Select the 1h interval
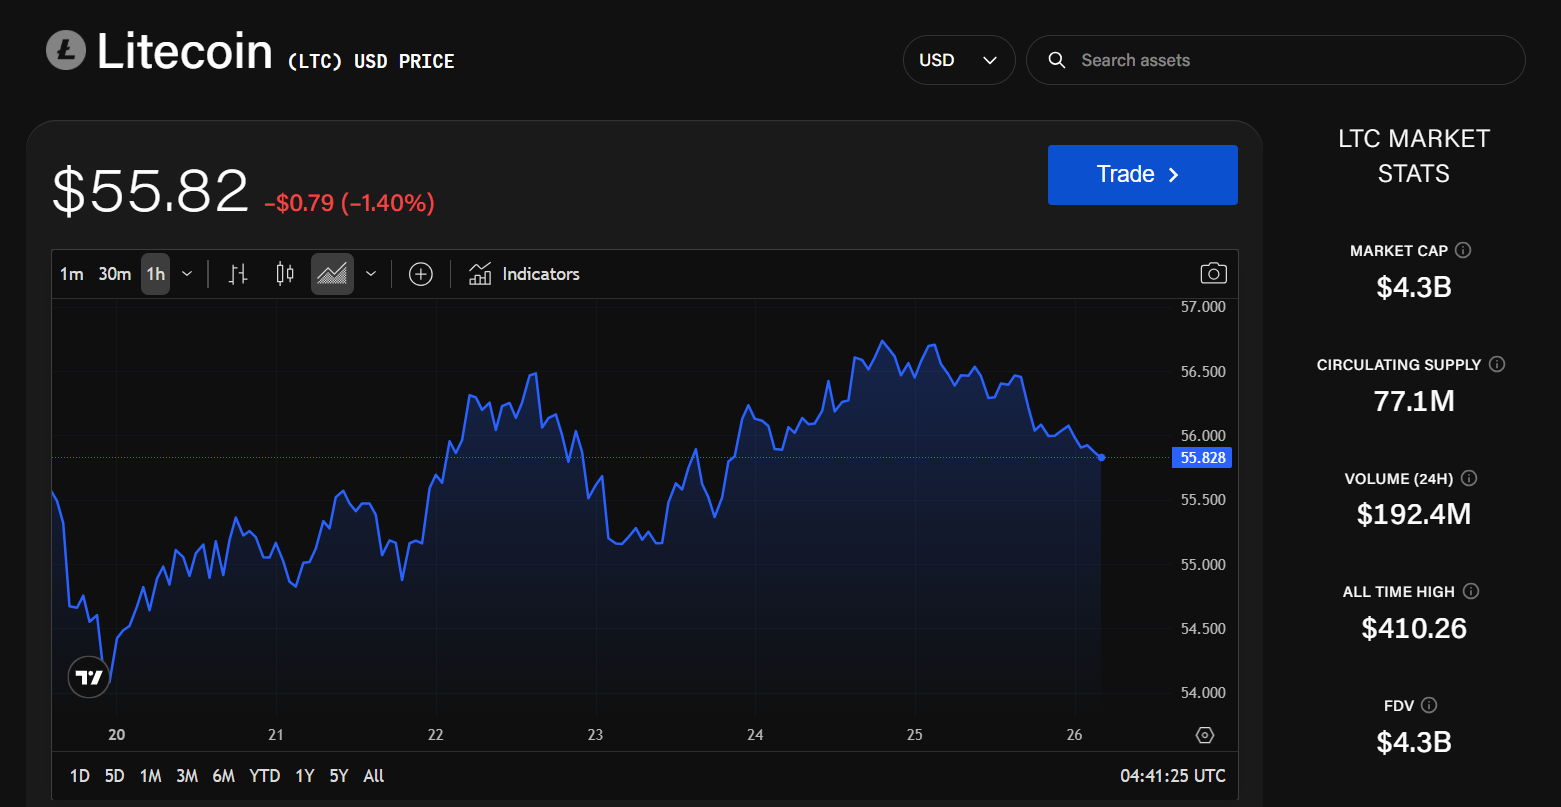 (155, 274)
